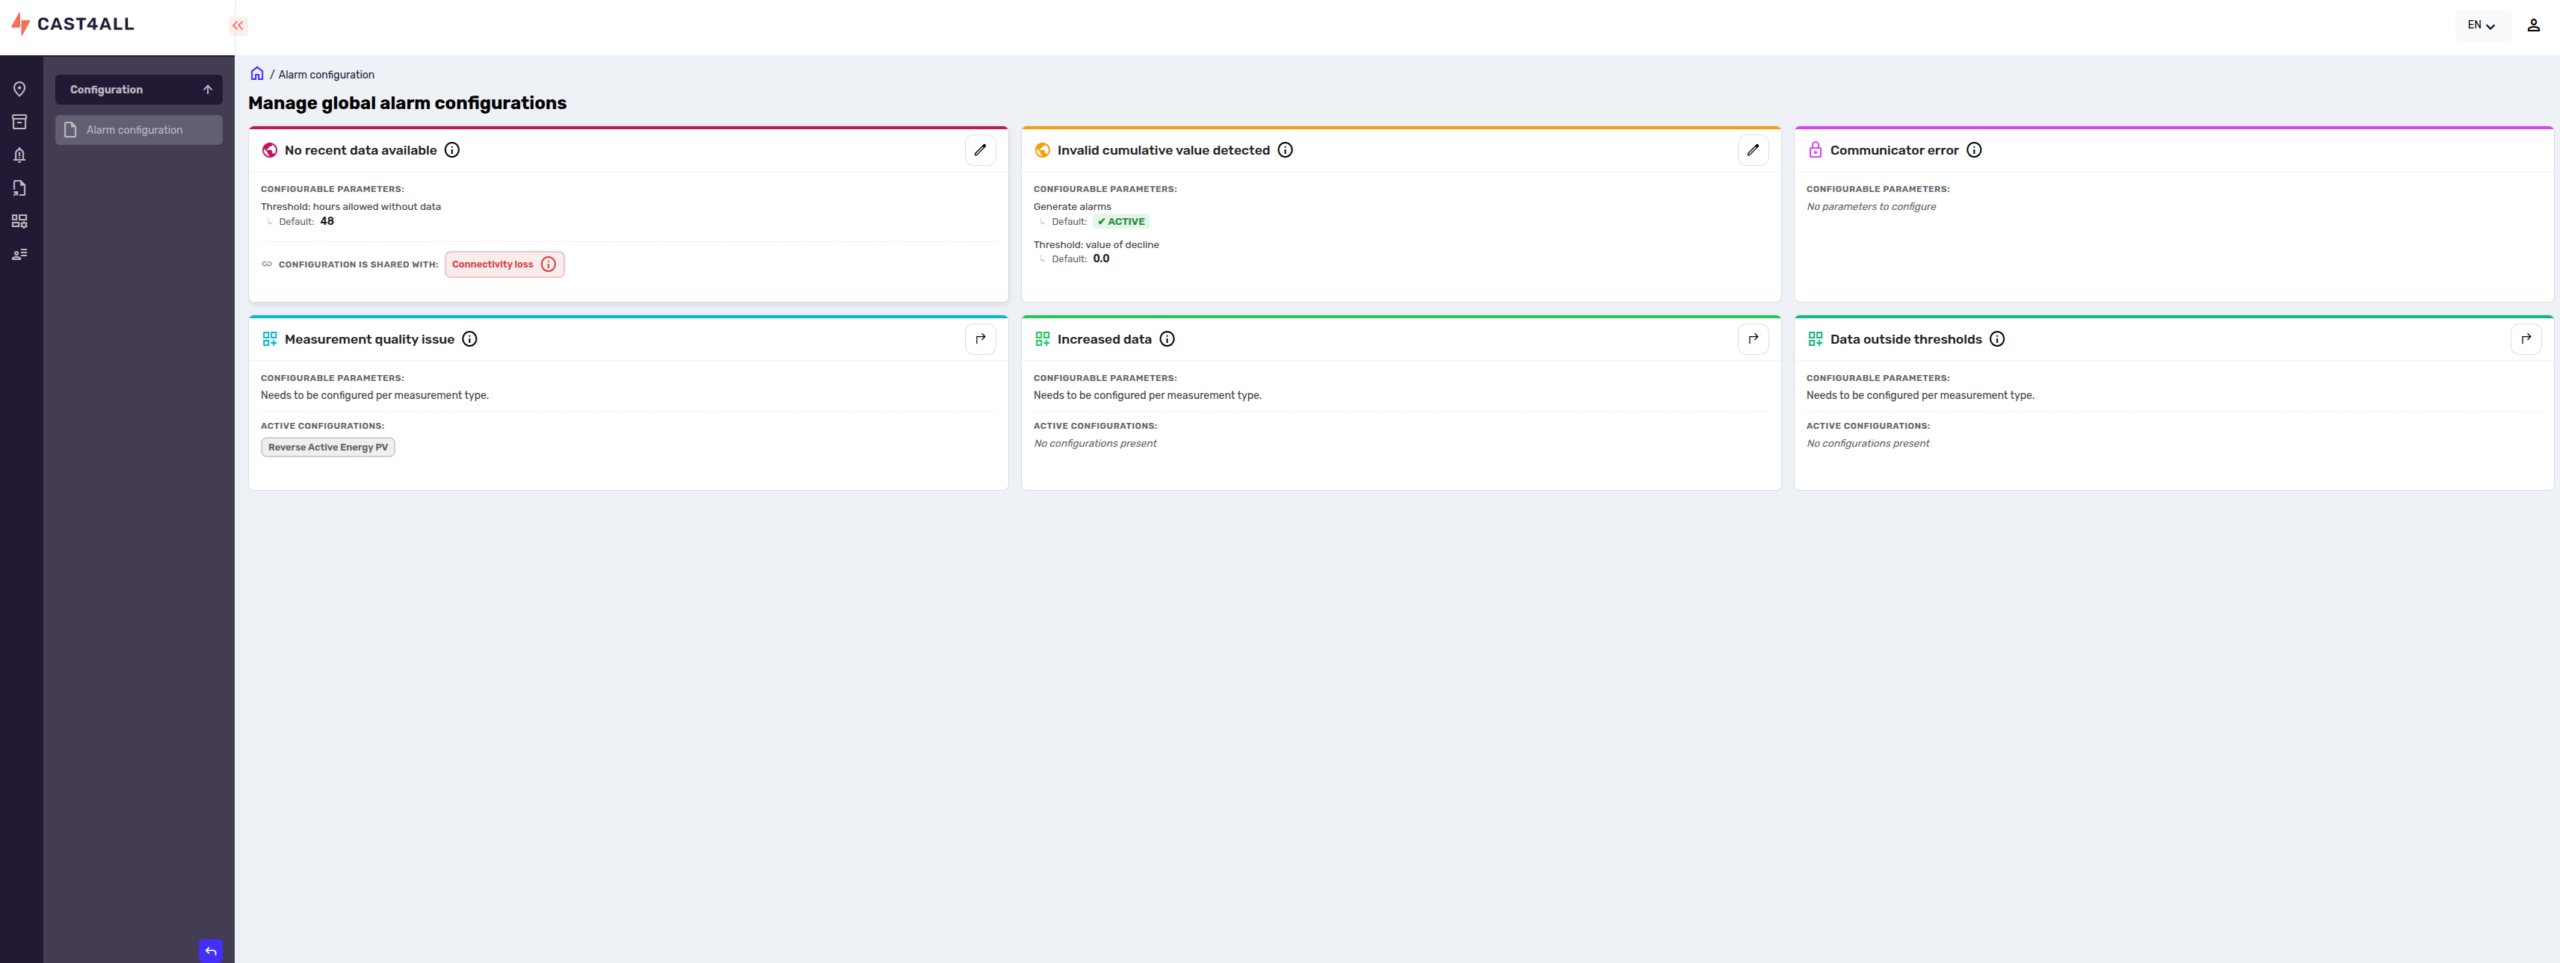Click the Reverse Active Energy PV chip
The width and height of the screenshot is (2560, 963).
(328, 447)
